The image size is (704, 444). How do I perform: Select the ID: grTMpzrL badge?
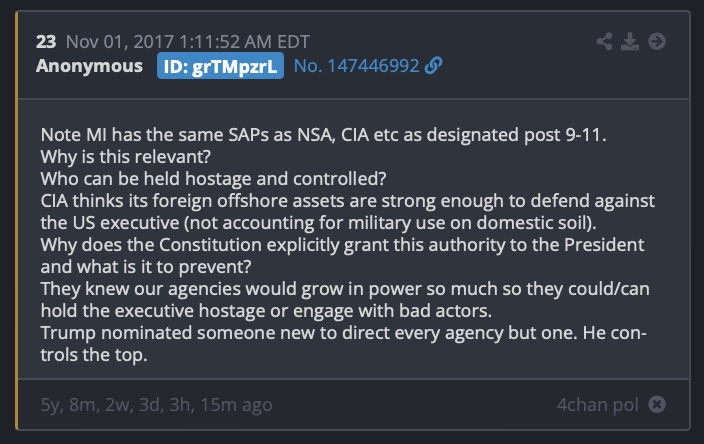click(x=220, y=66)
